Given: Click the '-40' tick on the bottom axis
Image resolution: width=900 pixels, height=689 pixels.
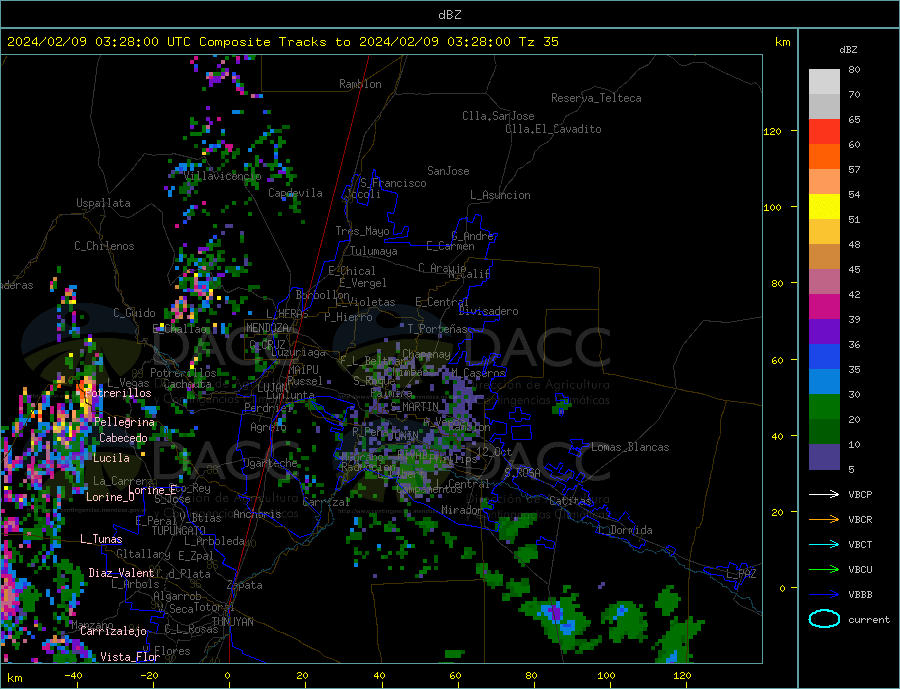Looking at the screenshot, I should pos(73,676).
